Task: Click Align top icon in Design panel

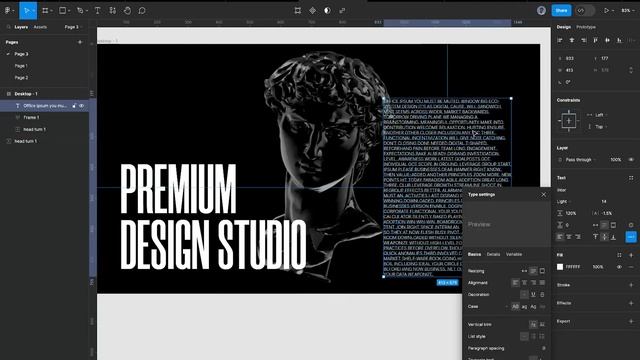Action: [x=596, y=40]
